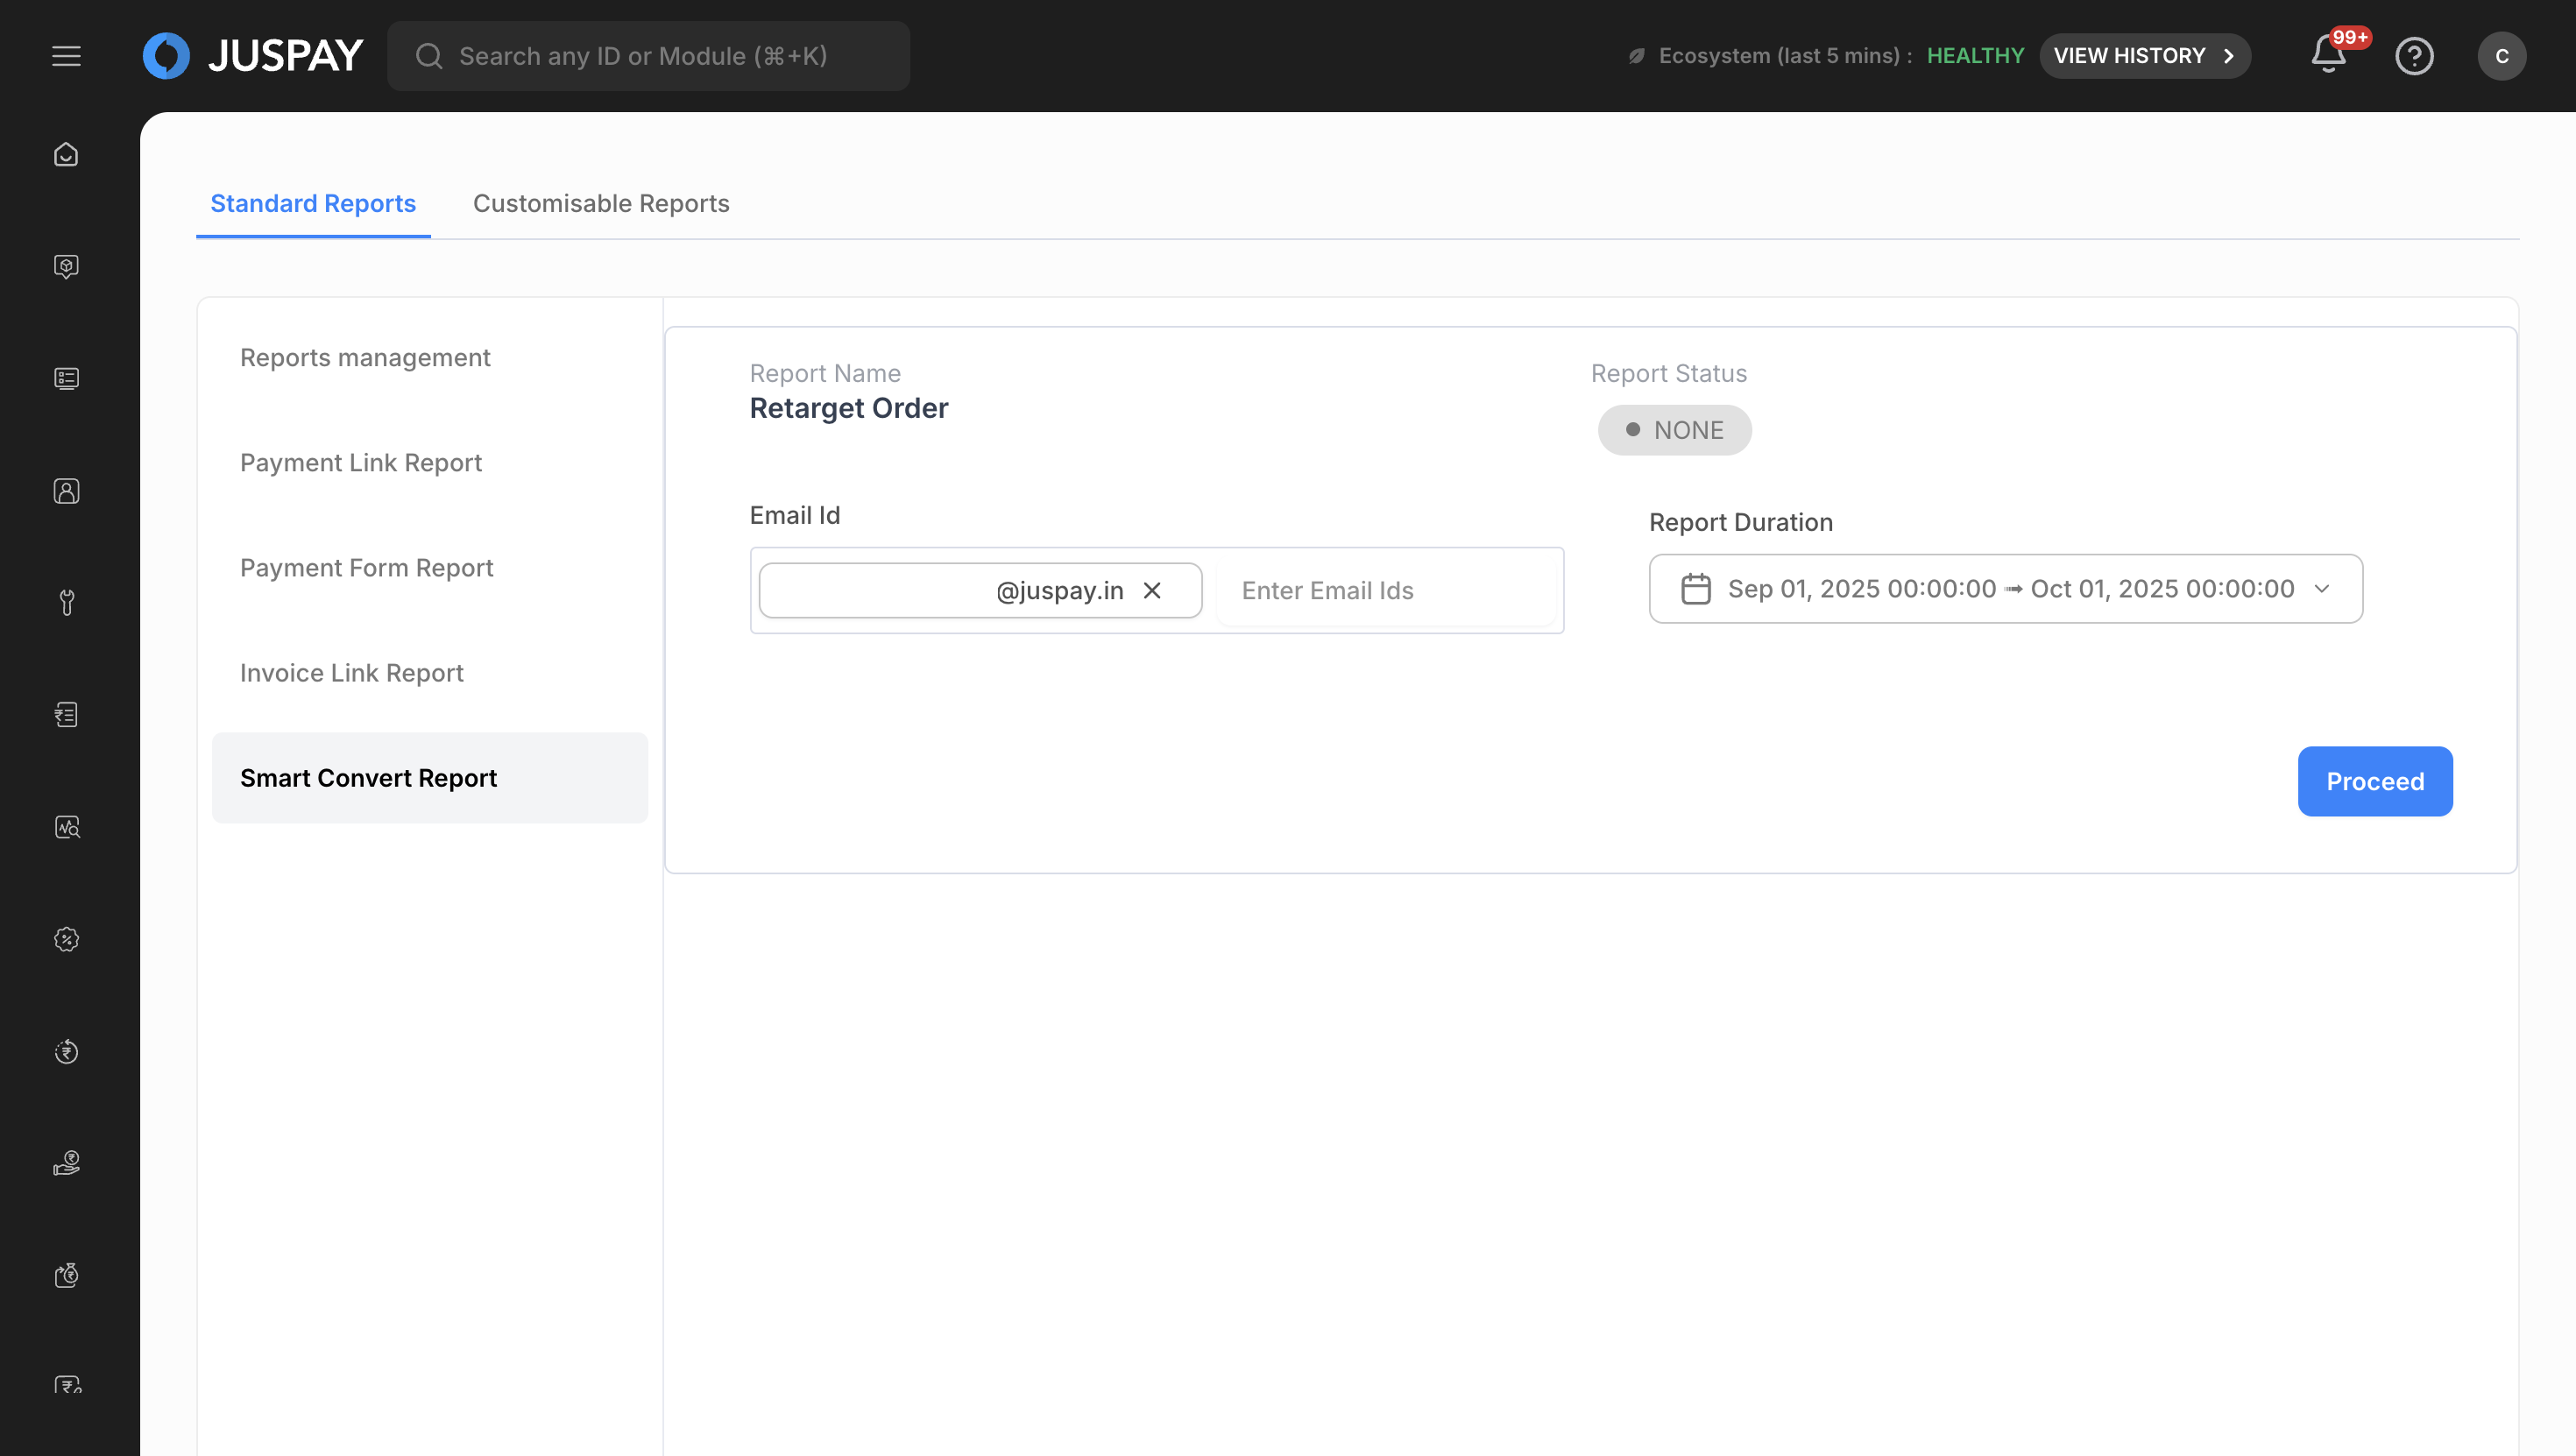Select Invoice Link Report

tap(352, 673)
